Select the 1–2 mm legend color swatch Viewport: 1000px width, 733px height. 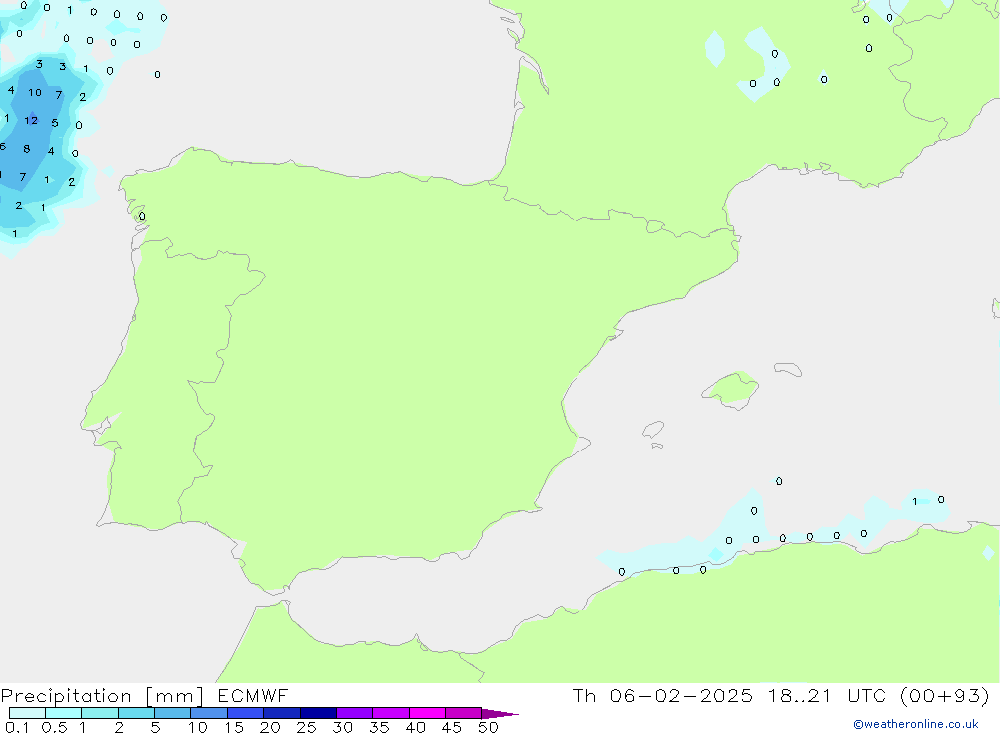[x=100, y=713]
